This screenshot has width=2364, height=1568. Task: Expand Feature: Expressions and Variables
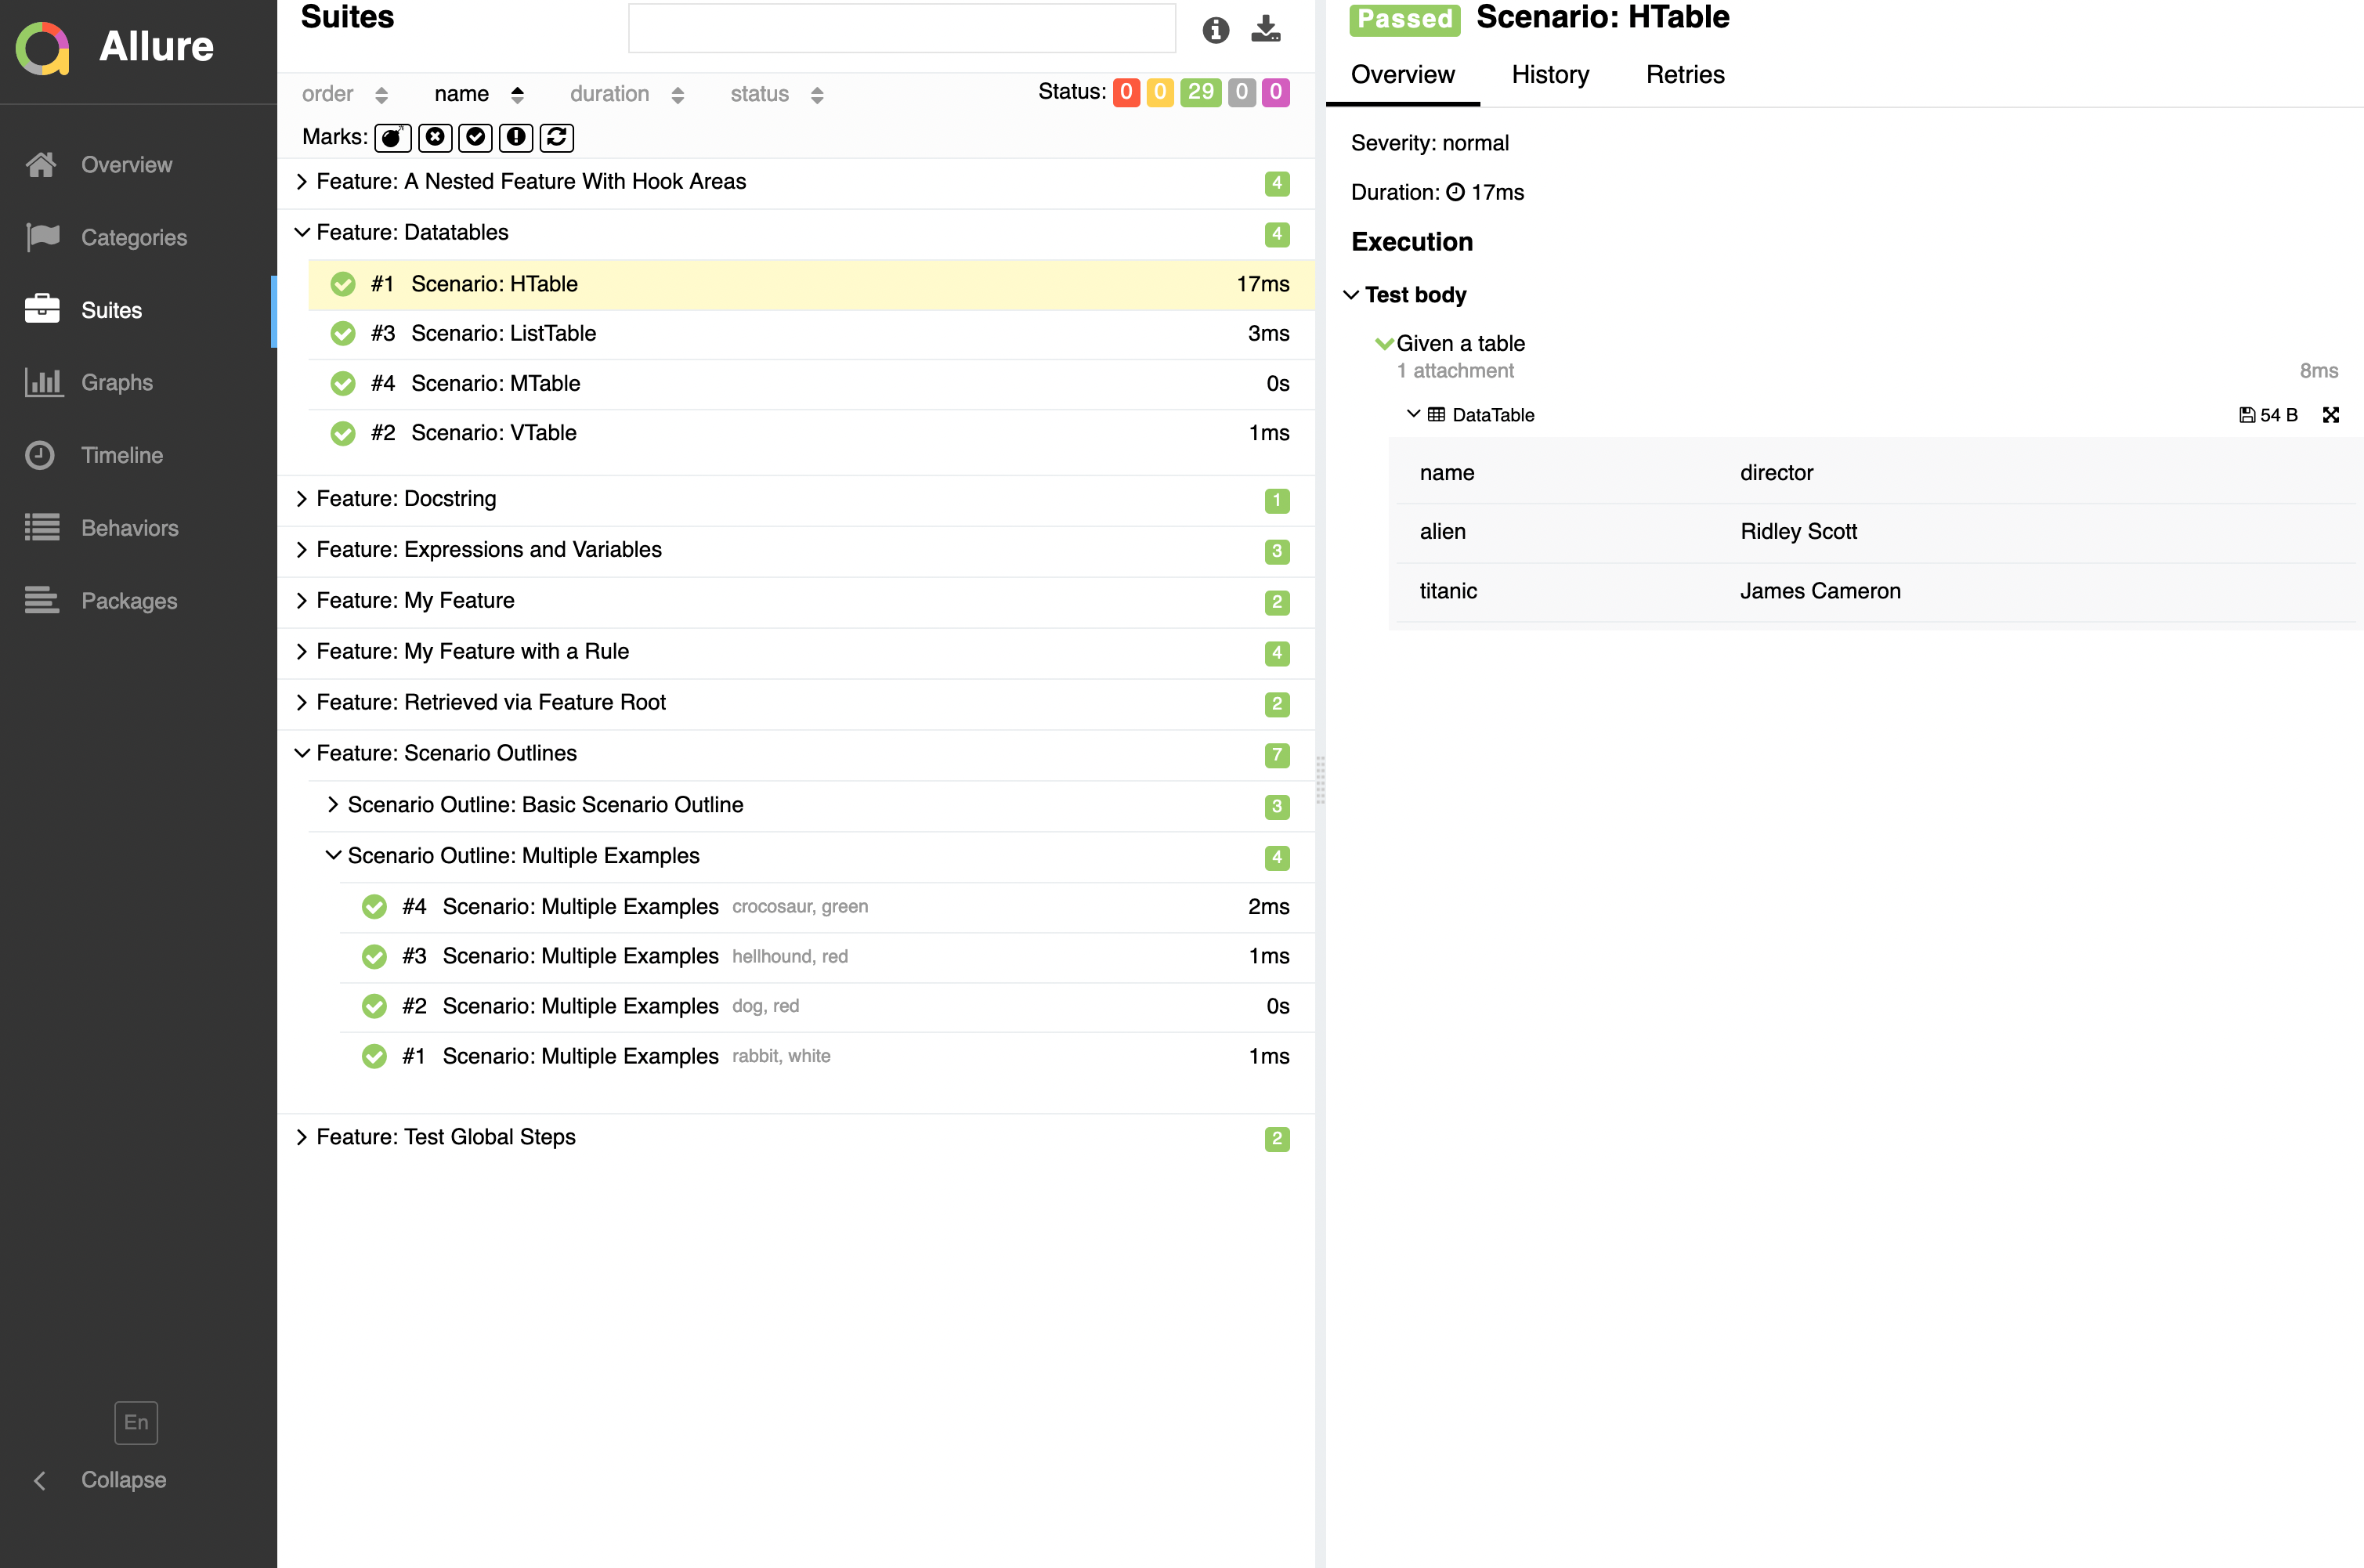pyautogui.click(x=795, y=550)
